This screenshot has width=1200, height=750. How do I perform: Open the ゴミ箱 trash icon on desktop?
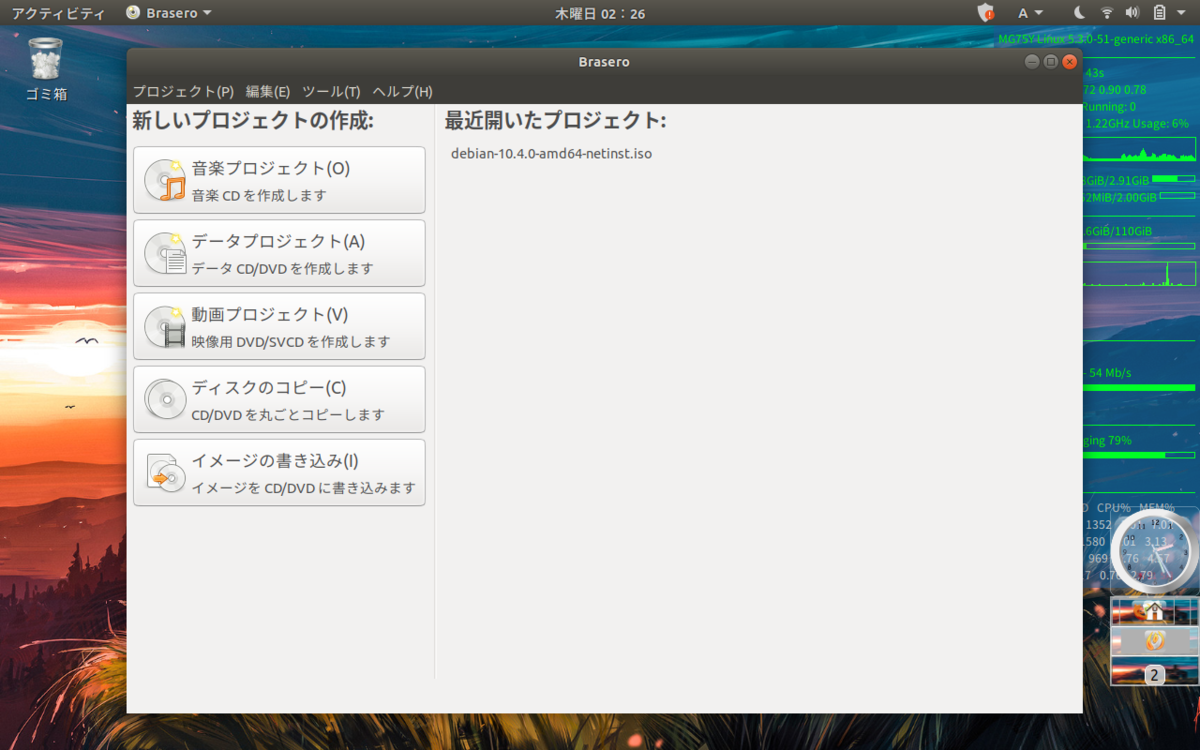44,60
